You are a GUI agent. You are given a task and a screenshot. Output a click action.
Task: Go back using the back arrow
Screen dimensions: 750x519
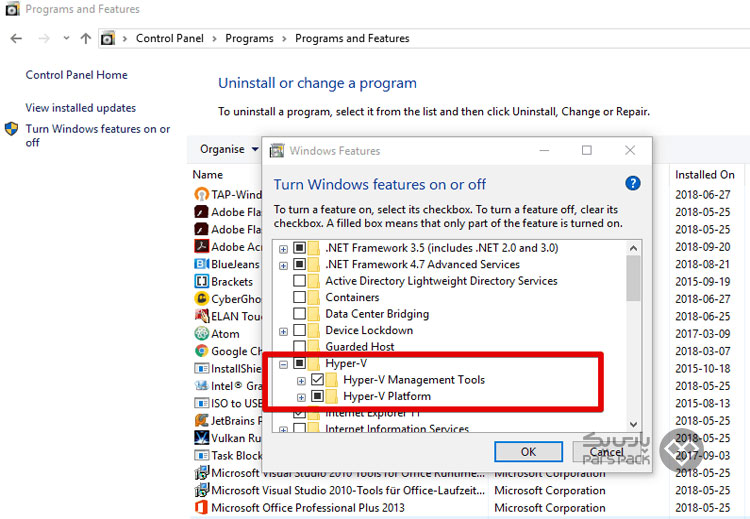click(16, 38)
